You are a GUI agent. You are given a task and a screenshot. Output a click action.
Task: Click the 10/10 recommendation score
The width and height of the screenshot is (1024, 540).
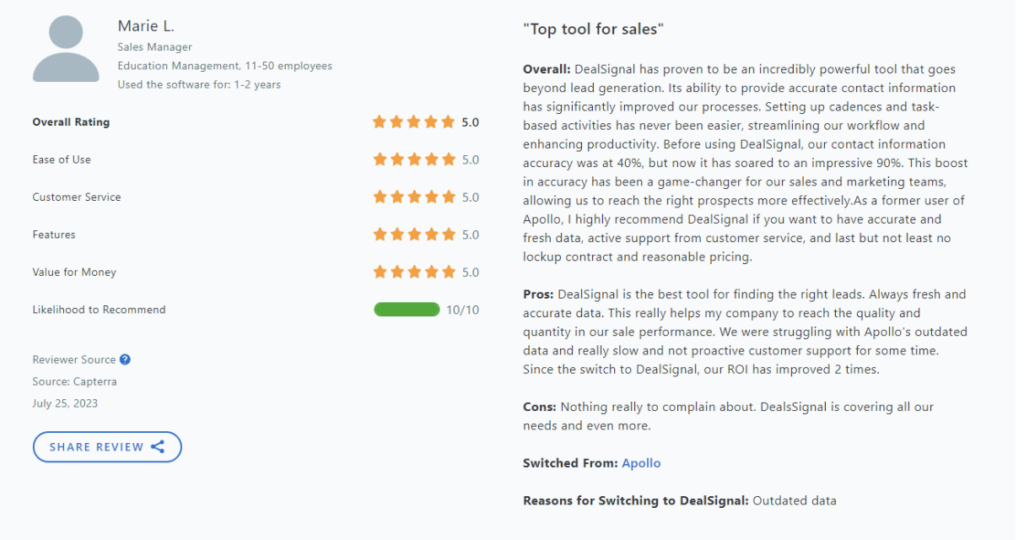[x=462, y=310]
